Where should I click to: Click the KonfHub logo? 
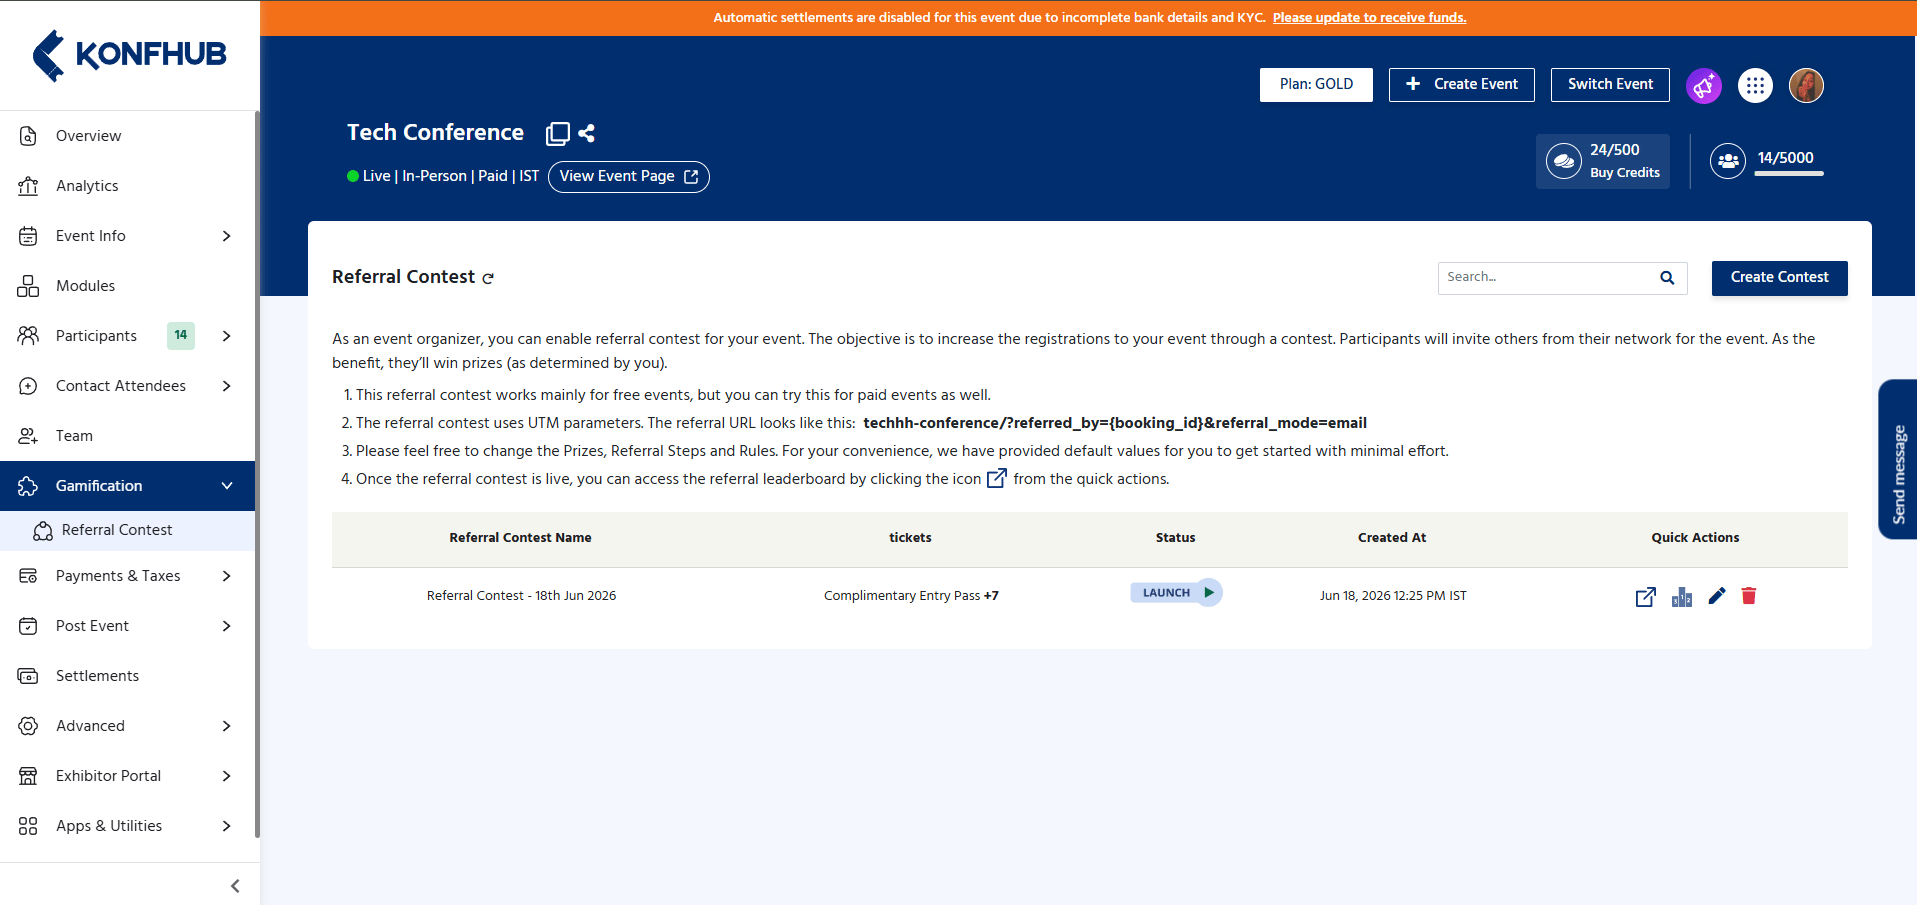coord(129,55)
